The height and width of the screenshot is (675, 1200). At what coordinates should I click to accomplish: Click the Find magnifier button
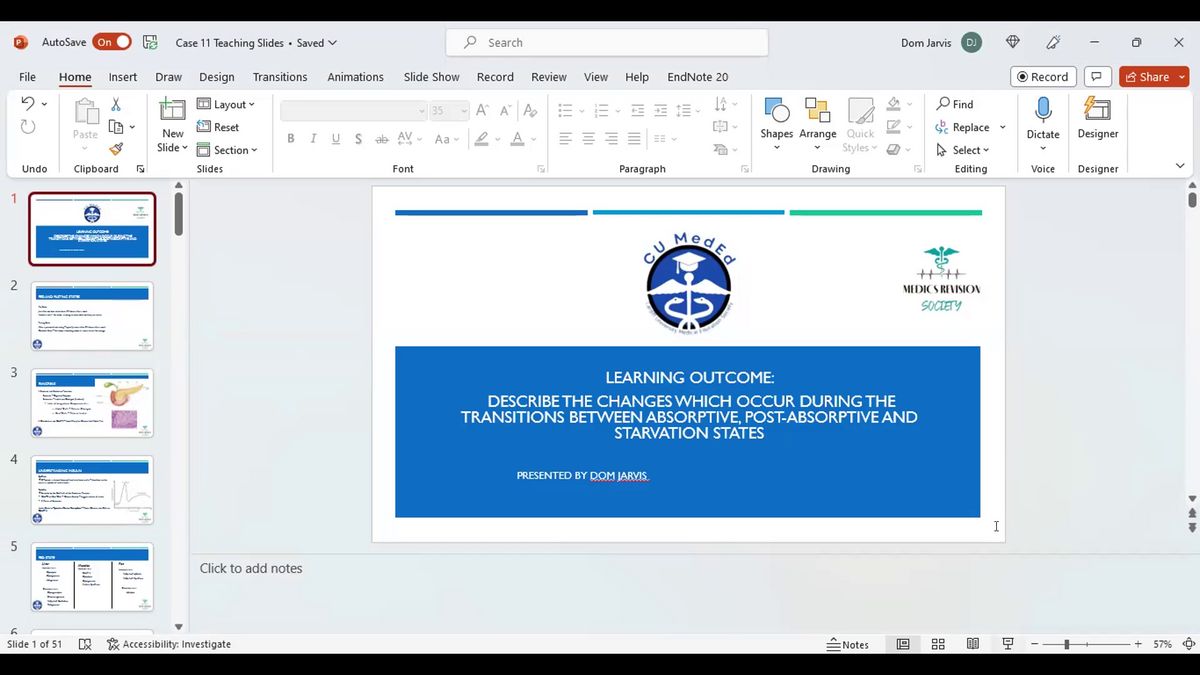(x=955, y=104)
